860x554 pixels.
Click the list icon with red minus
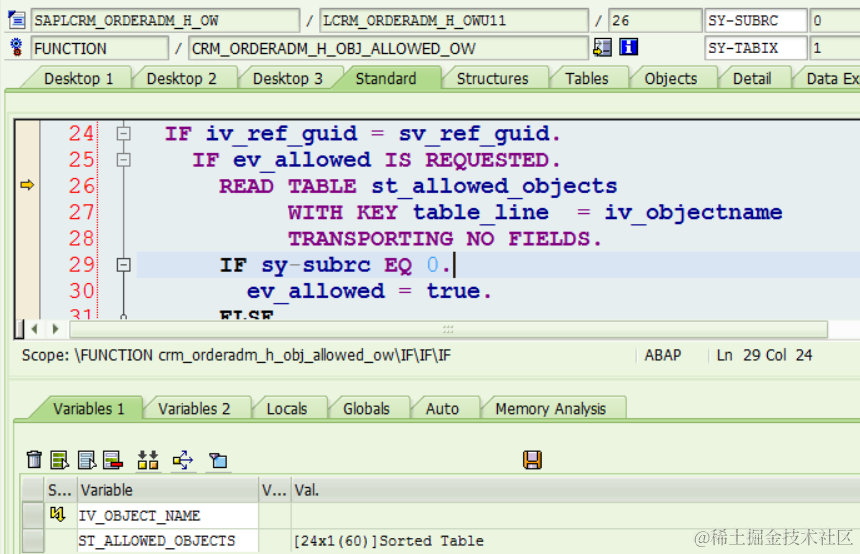(113, 460)
